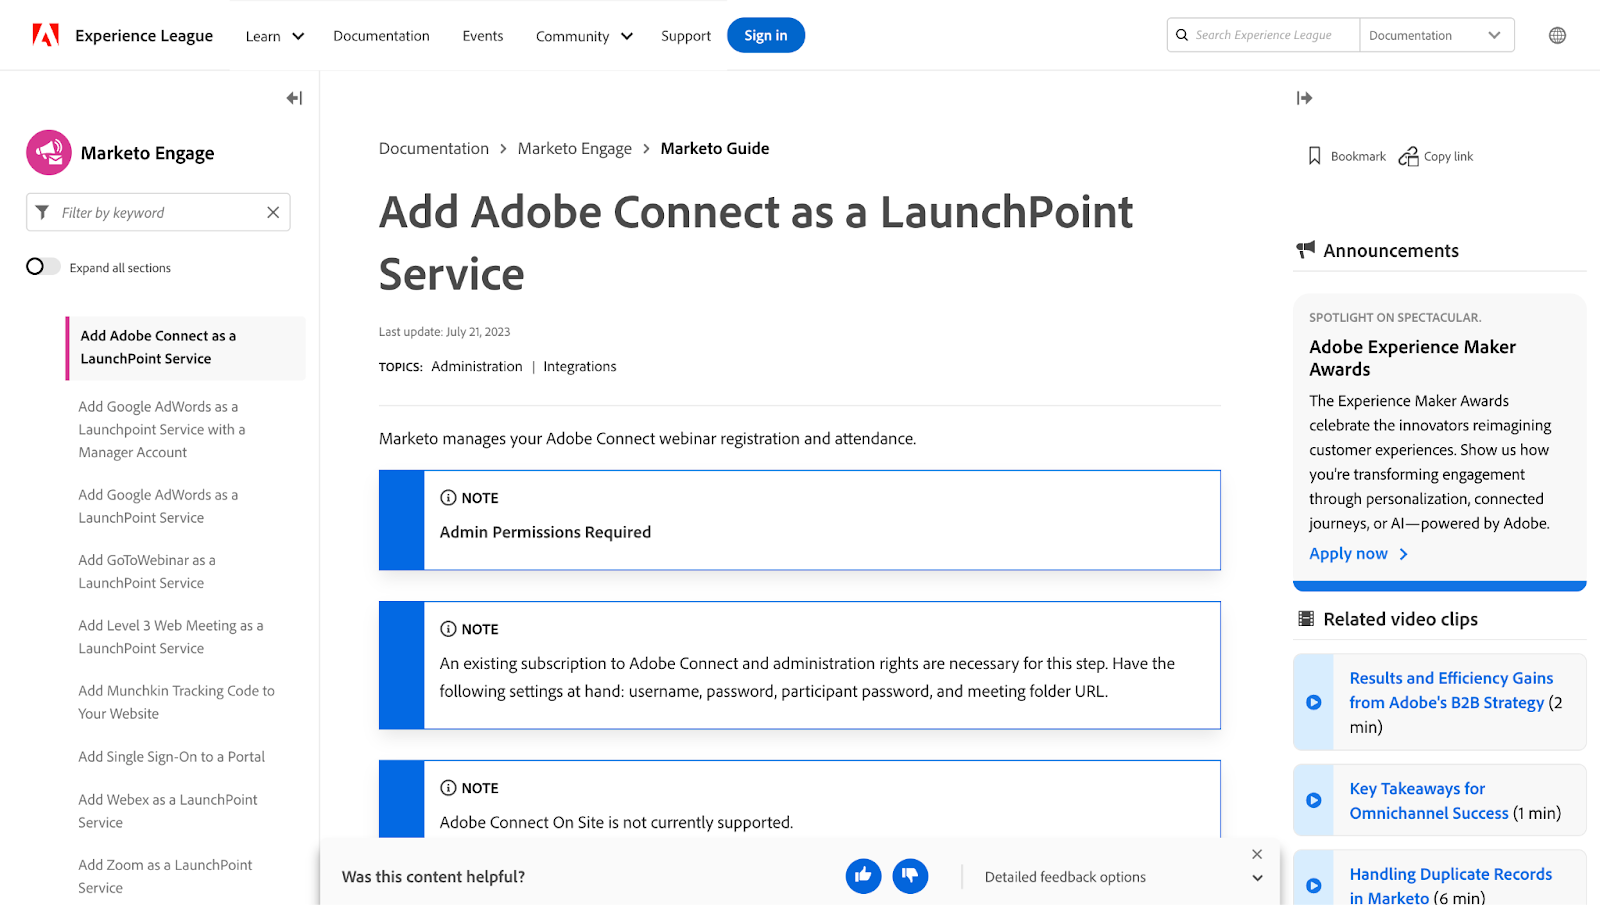1600x905 pixels.
Task: Click Documentation breadcrumb link
Action: [434, 148]
